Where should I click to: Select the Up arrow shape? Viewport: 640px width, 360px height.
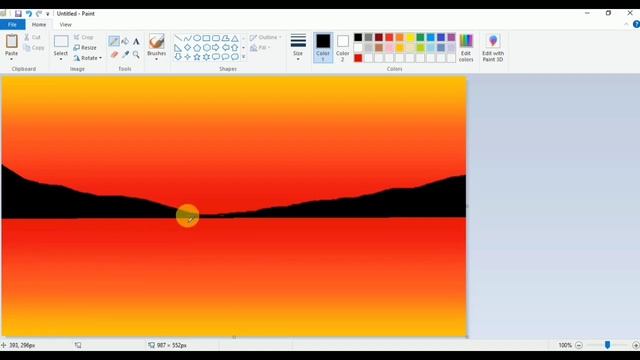235,47
